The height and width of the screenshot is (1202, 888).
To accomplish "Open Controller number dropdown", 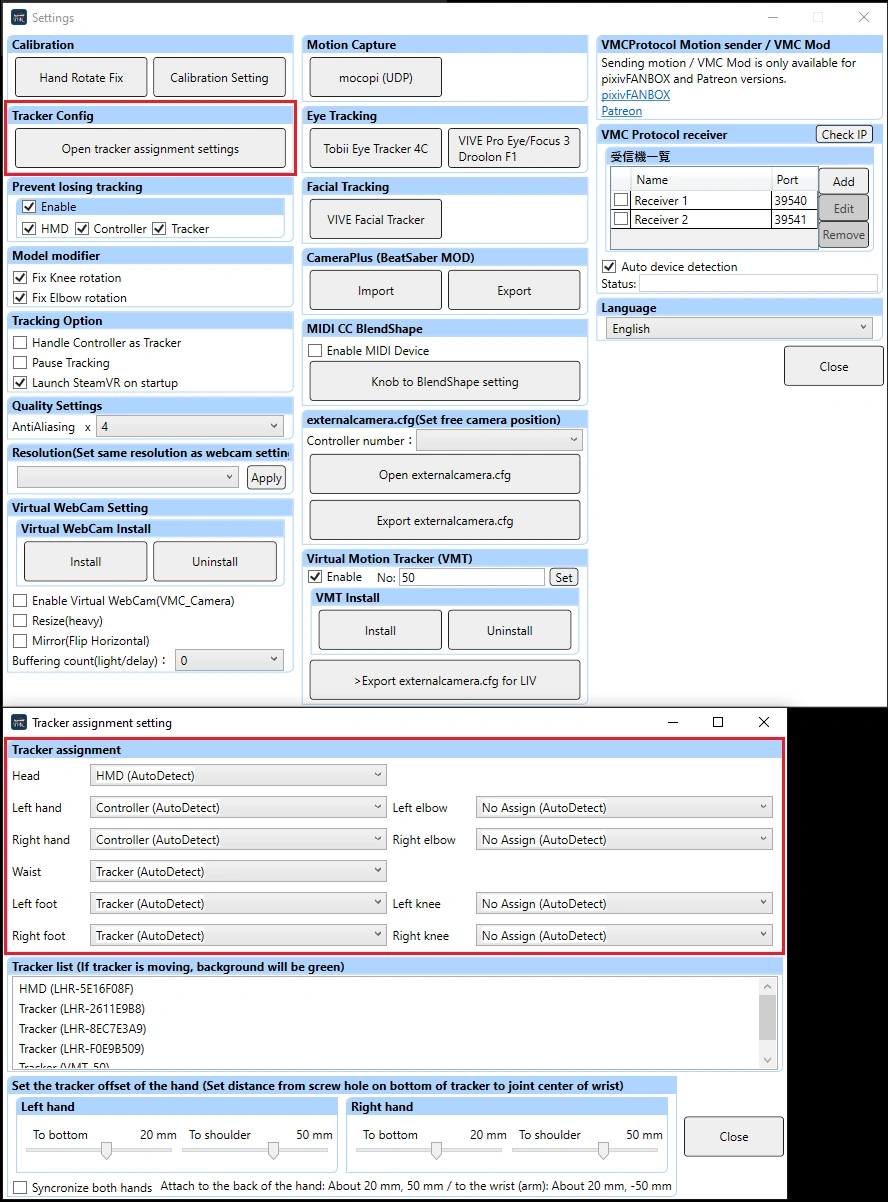I will point(499,440).
